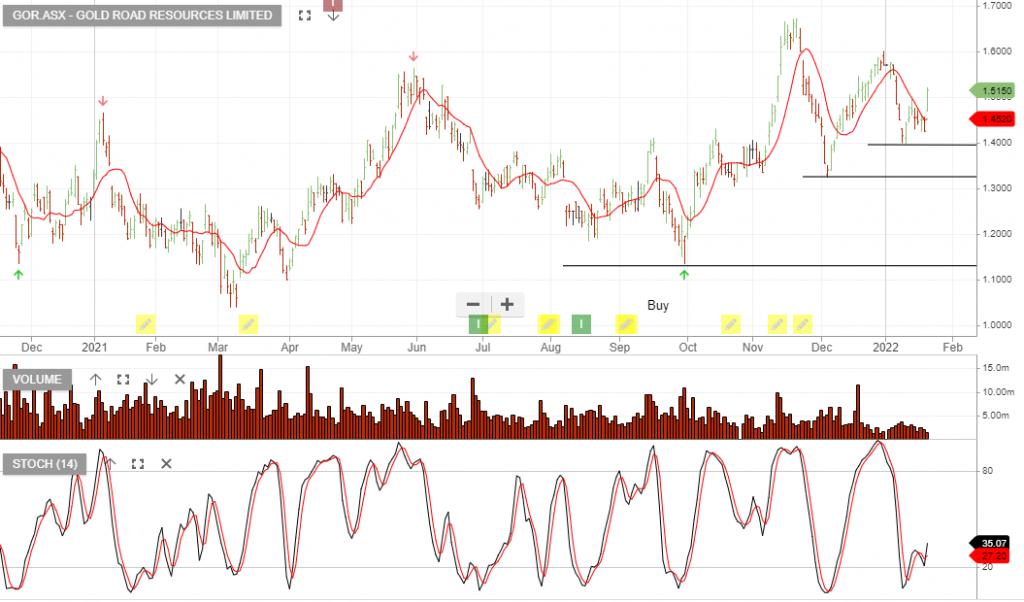
Task: Move the VOLUME panel up
Action: 95,379
